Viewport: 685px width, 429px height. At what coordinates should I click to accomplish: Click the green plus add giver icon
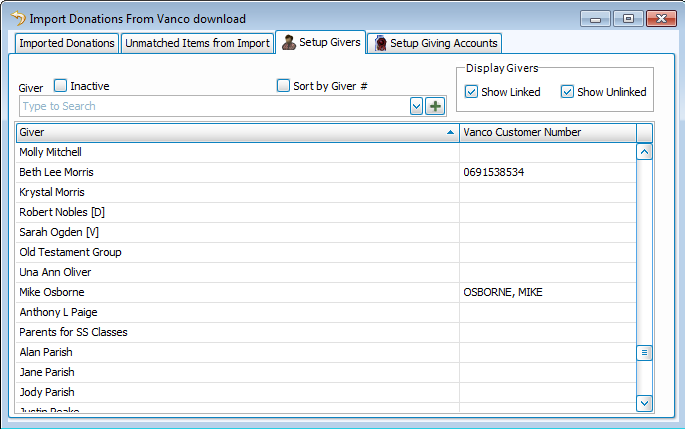click(435, 106)
